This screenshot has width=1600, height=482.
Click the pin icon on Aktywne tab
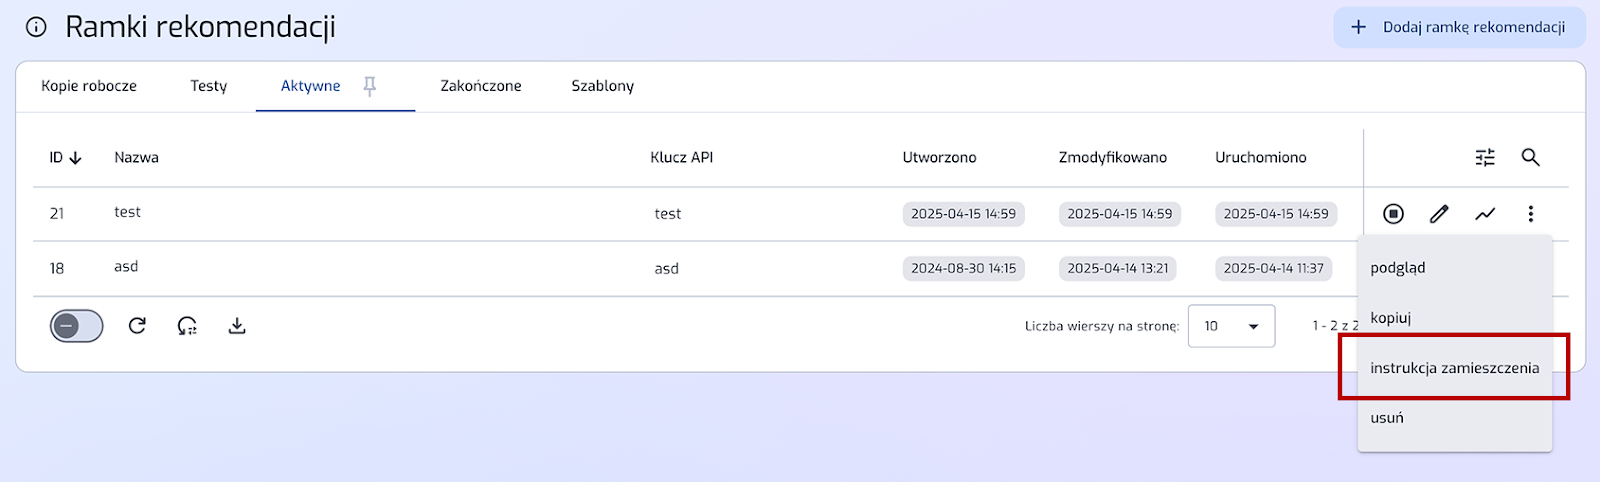coord(370,86)
